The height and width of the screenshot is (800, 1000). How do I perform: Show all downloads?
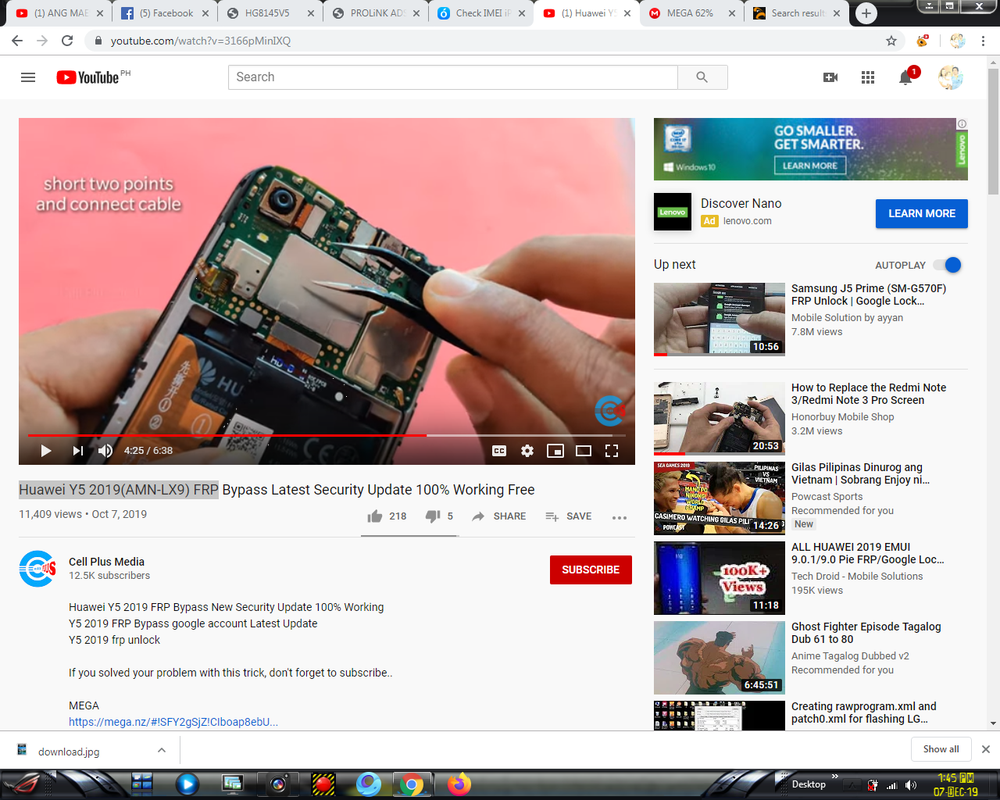tap(941, 749)
